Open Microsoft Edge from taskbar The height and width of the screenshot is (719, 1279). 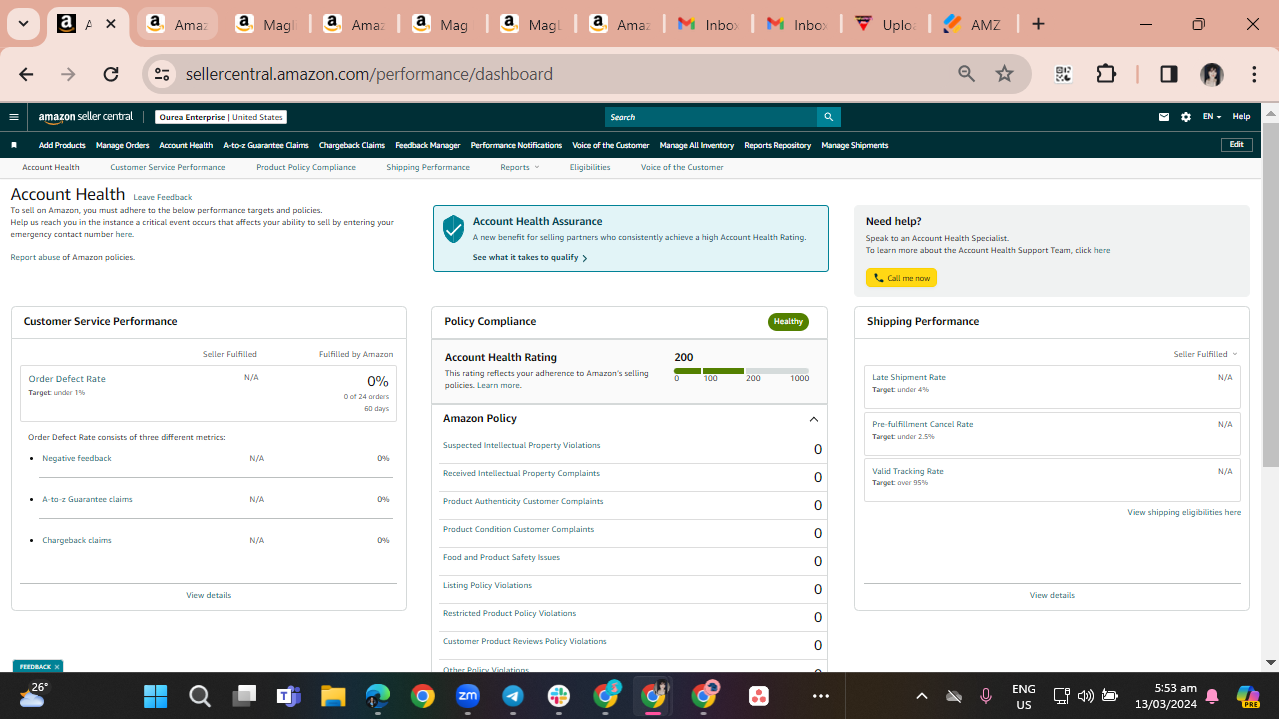pyautogui.click(x=378, y=696)
